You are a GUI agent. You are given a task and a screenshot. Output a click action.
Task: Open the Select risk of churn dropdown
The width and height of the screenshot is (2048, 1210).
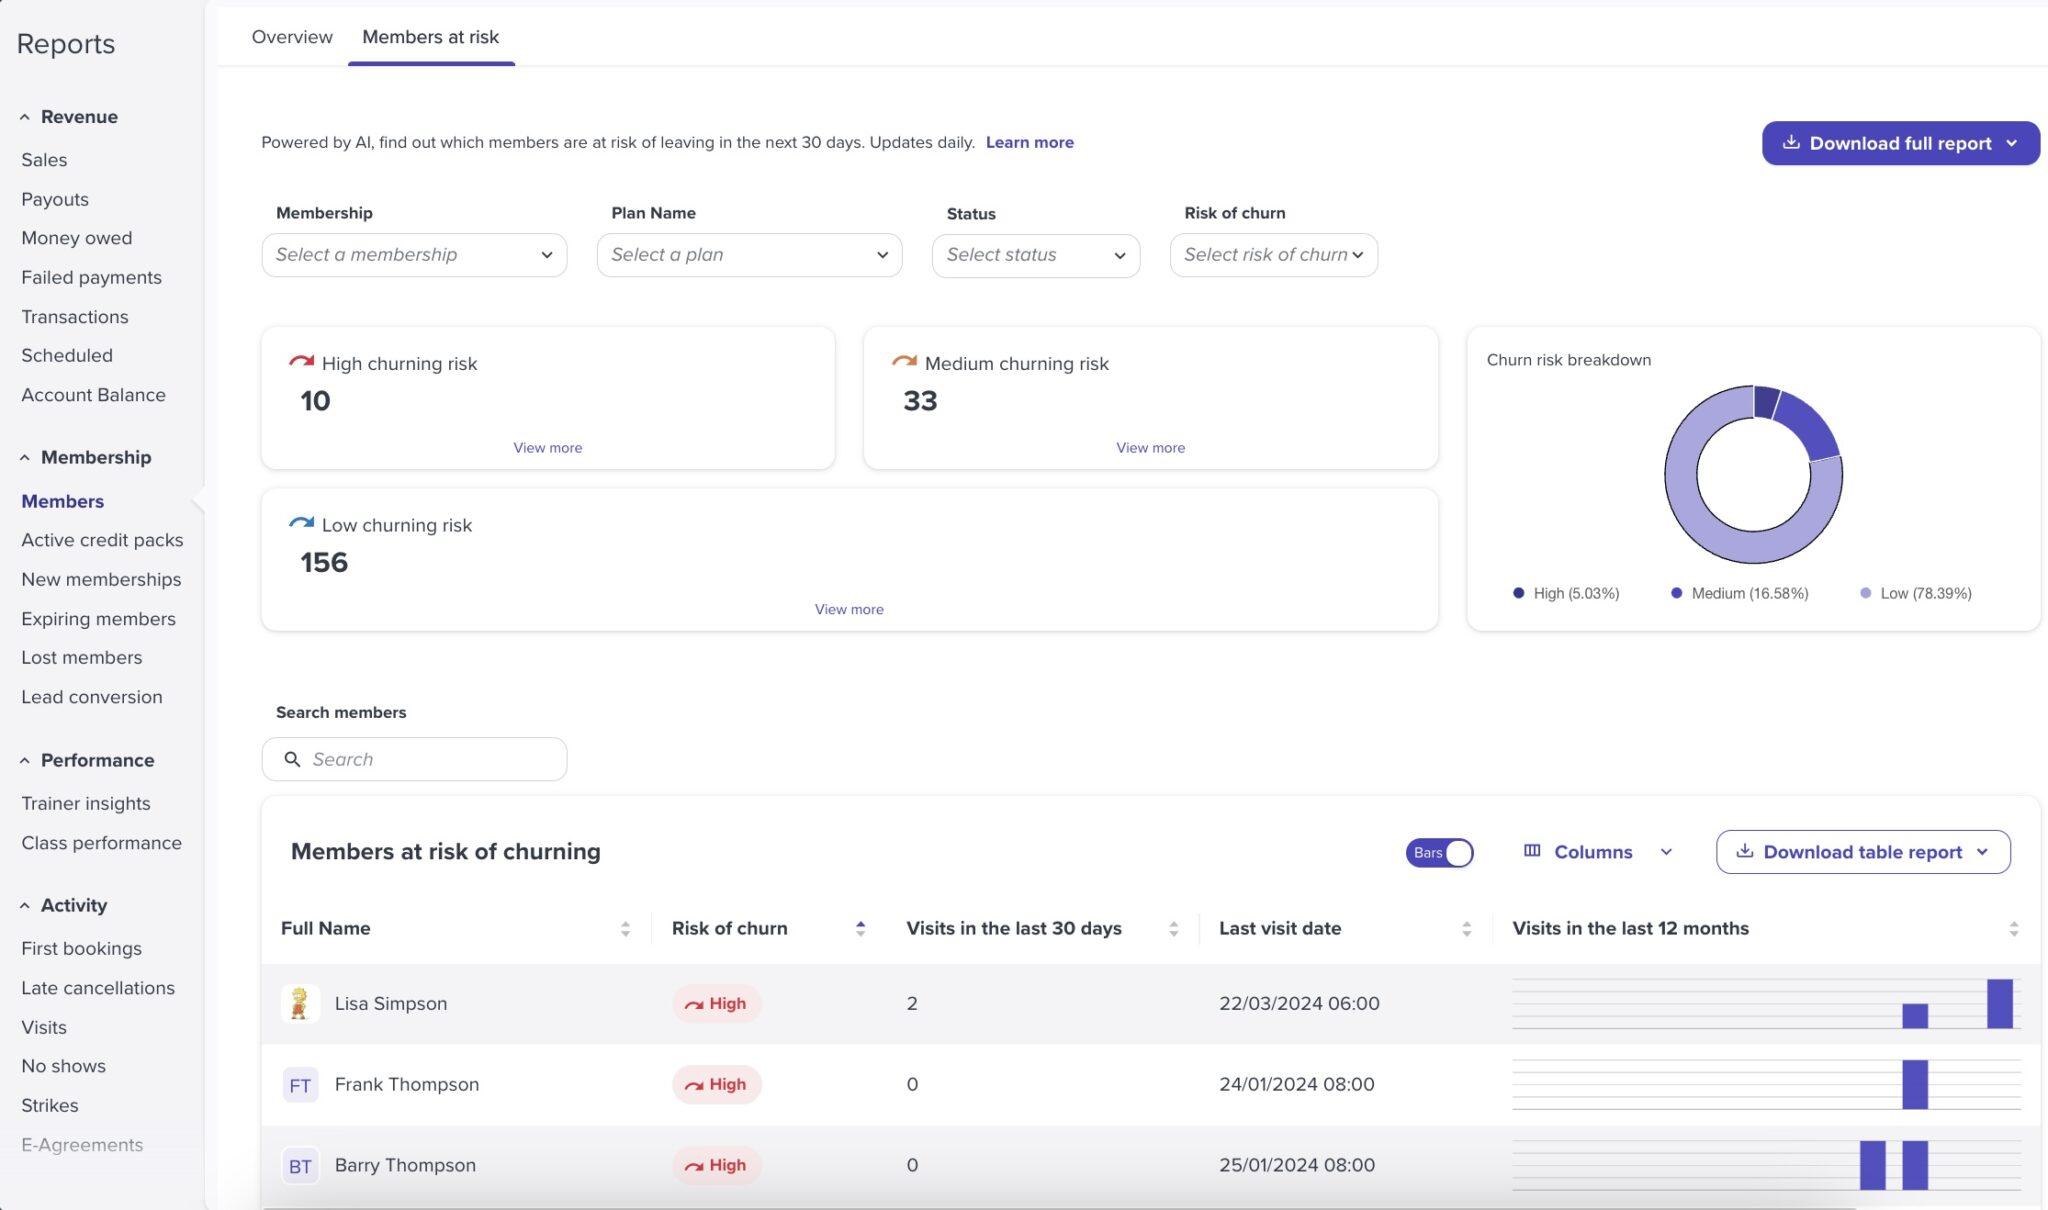(1273, 255)
